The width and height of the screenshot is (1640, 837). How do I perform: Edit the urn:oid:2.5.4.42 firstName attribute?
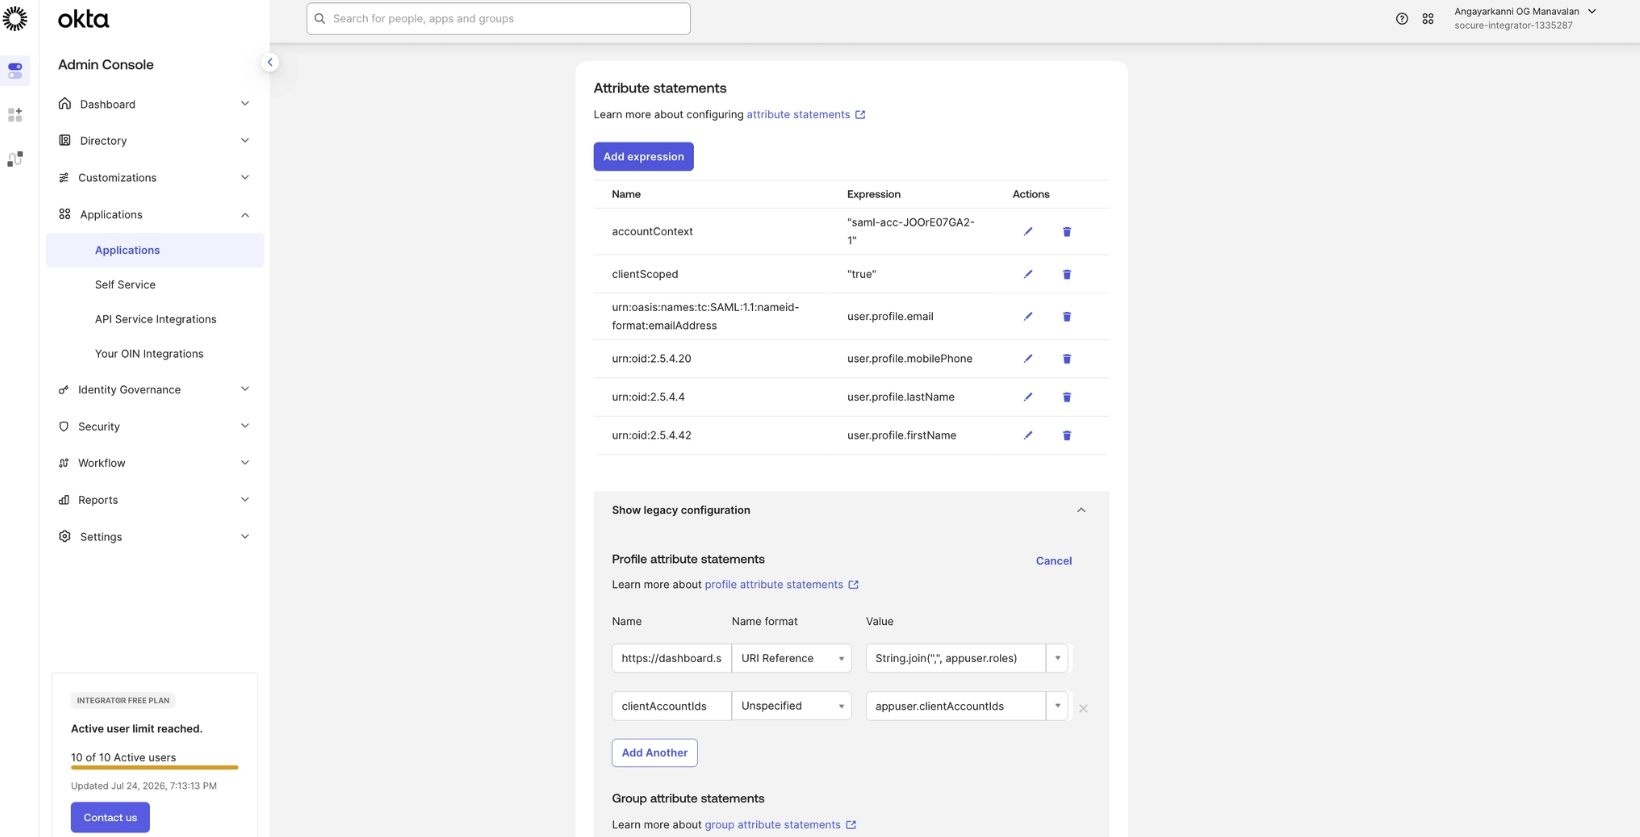tap(1028, 436)
